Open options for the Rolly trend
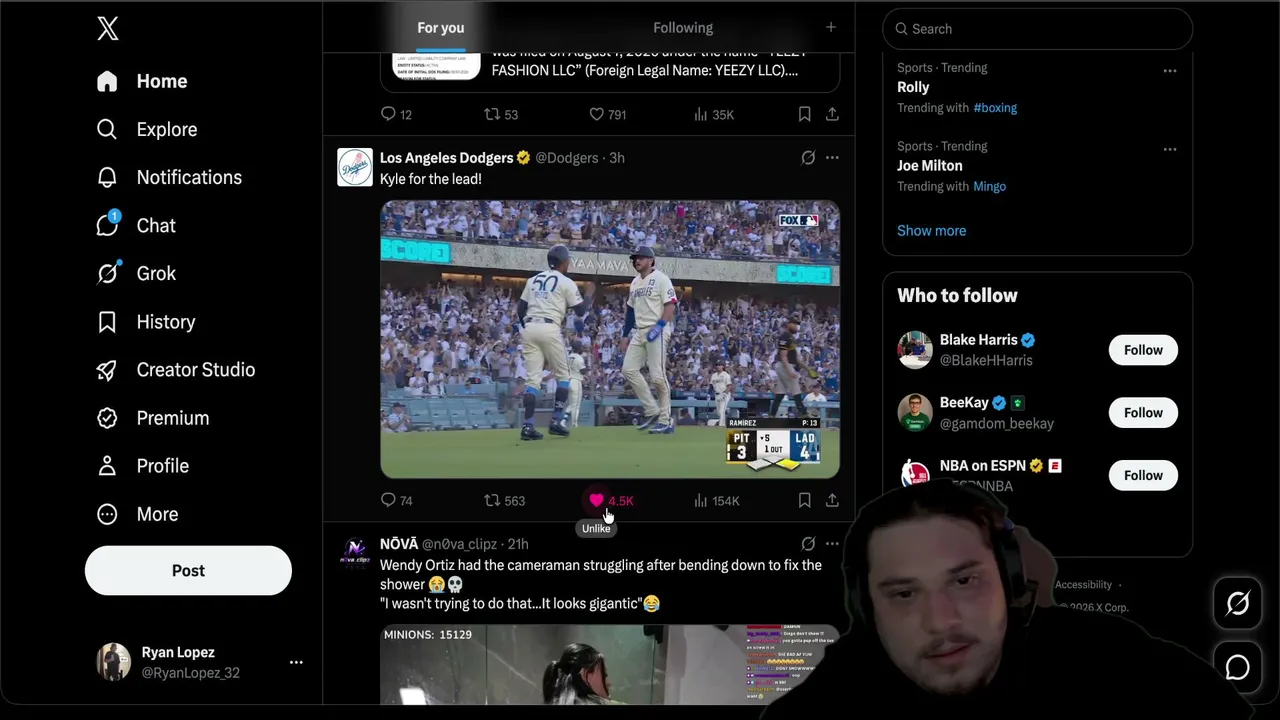 click(x=1170, y=71)
